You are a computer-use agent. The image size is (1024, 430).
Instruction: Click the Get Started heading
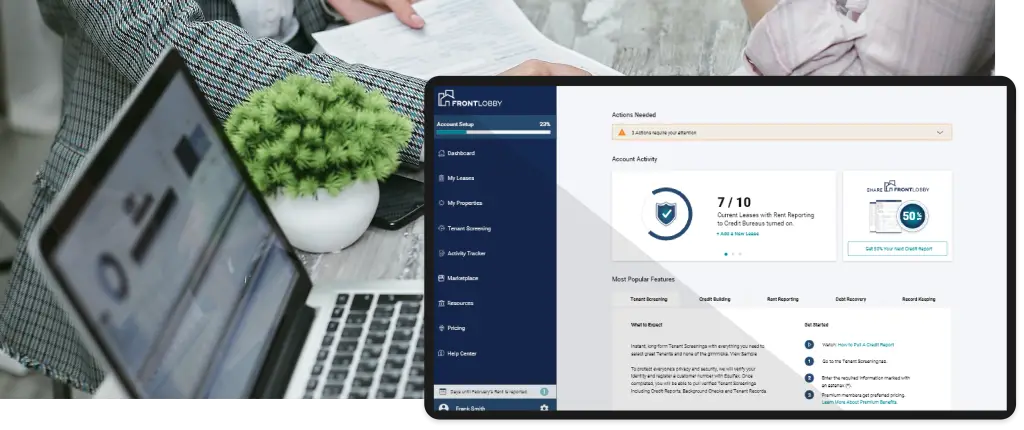(x=816, y=325)
